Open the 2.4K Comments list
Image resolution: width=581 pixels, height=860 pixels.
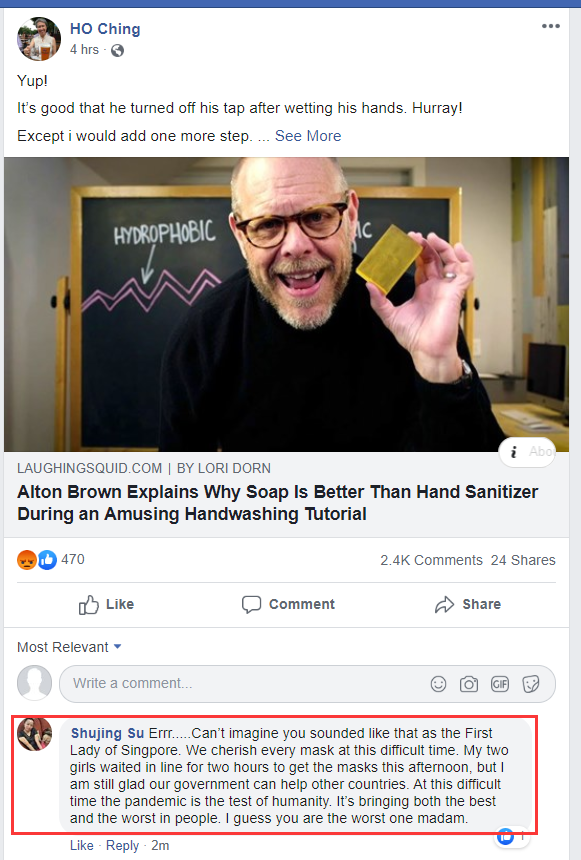pyautogui.click(x=431, y=560)
